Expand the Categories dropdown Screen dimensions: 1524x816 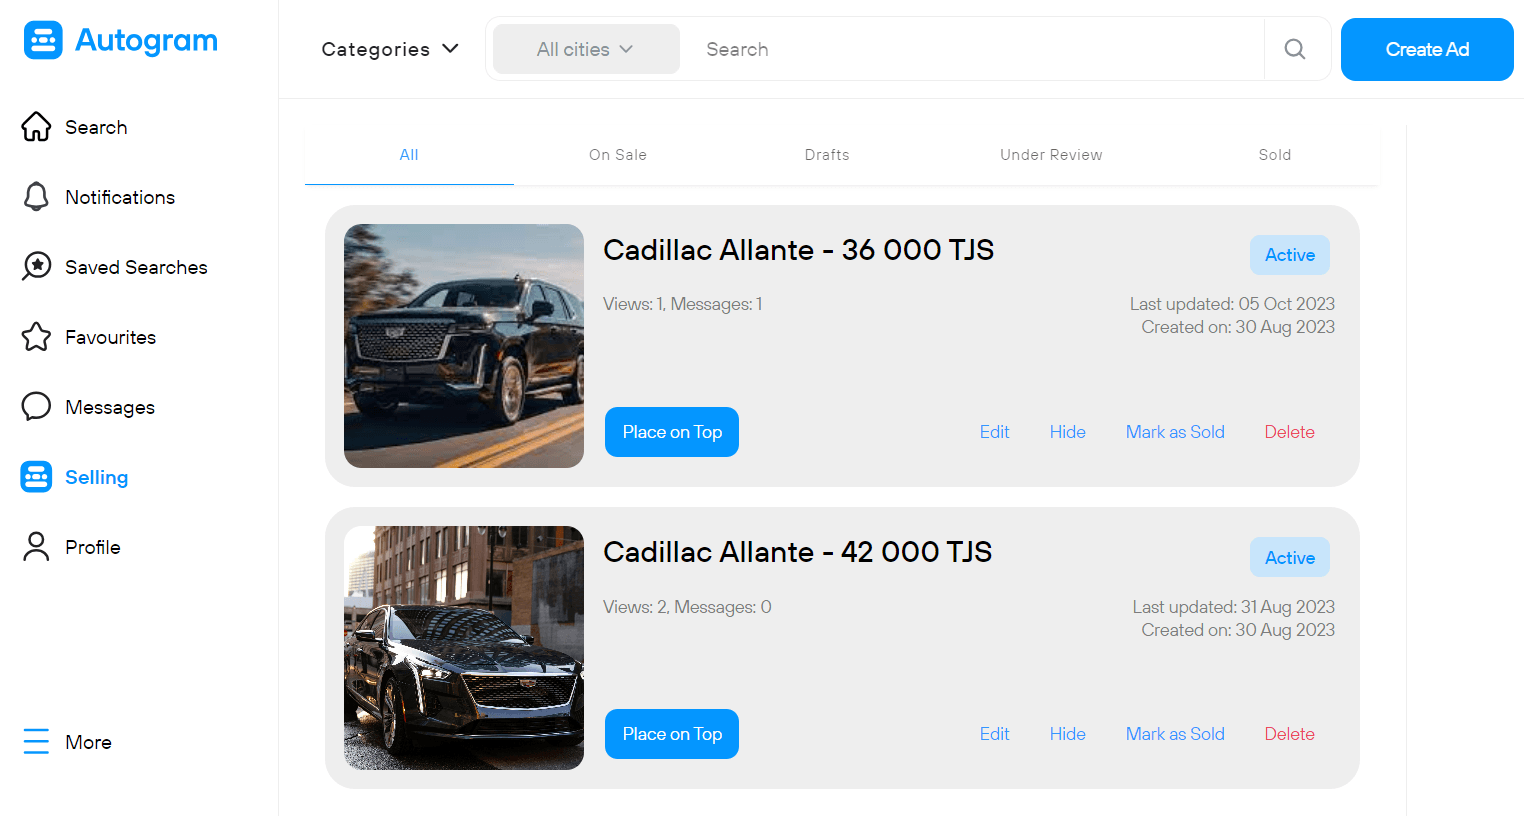[x=390, y=49]
